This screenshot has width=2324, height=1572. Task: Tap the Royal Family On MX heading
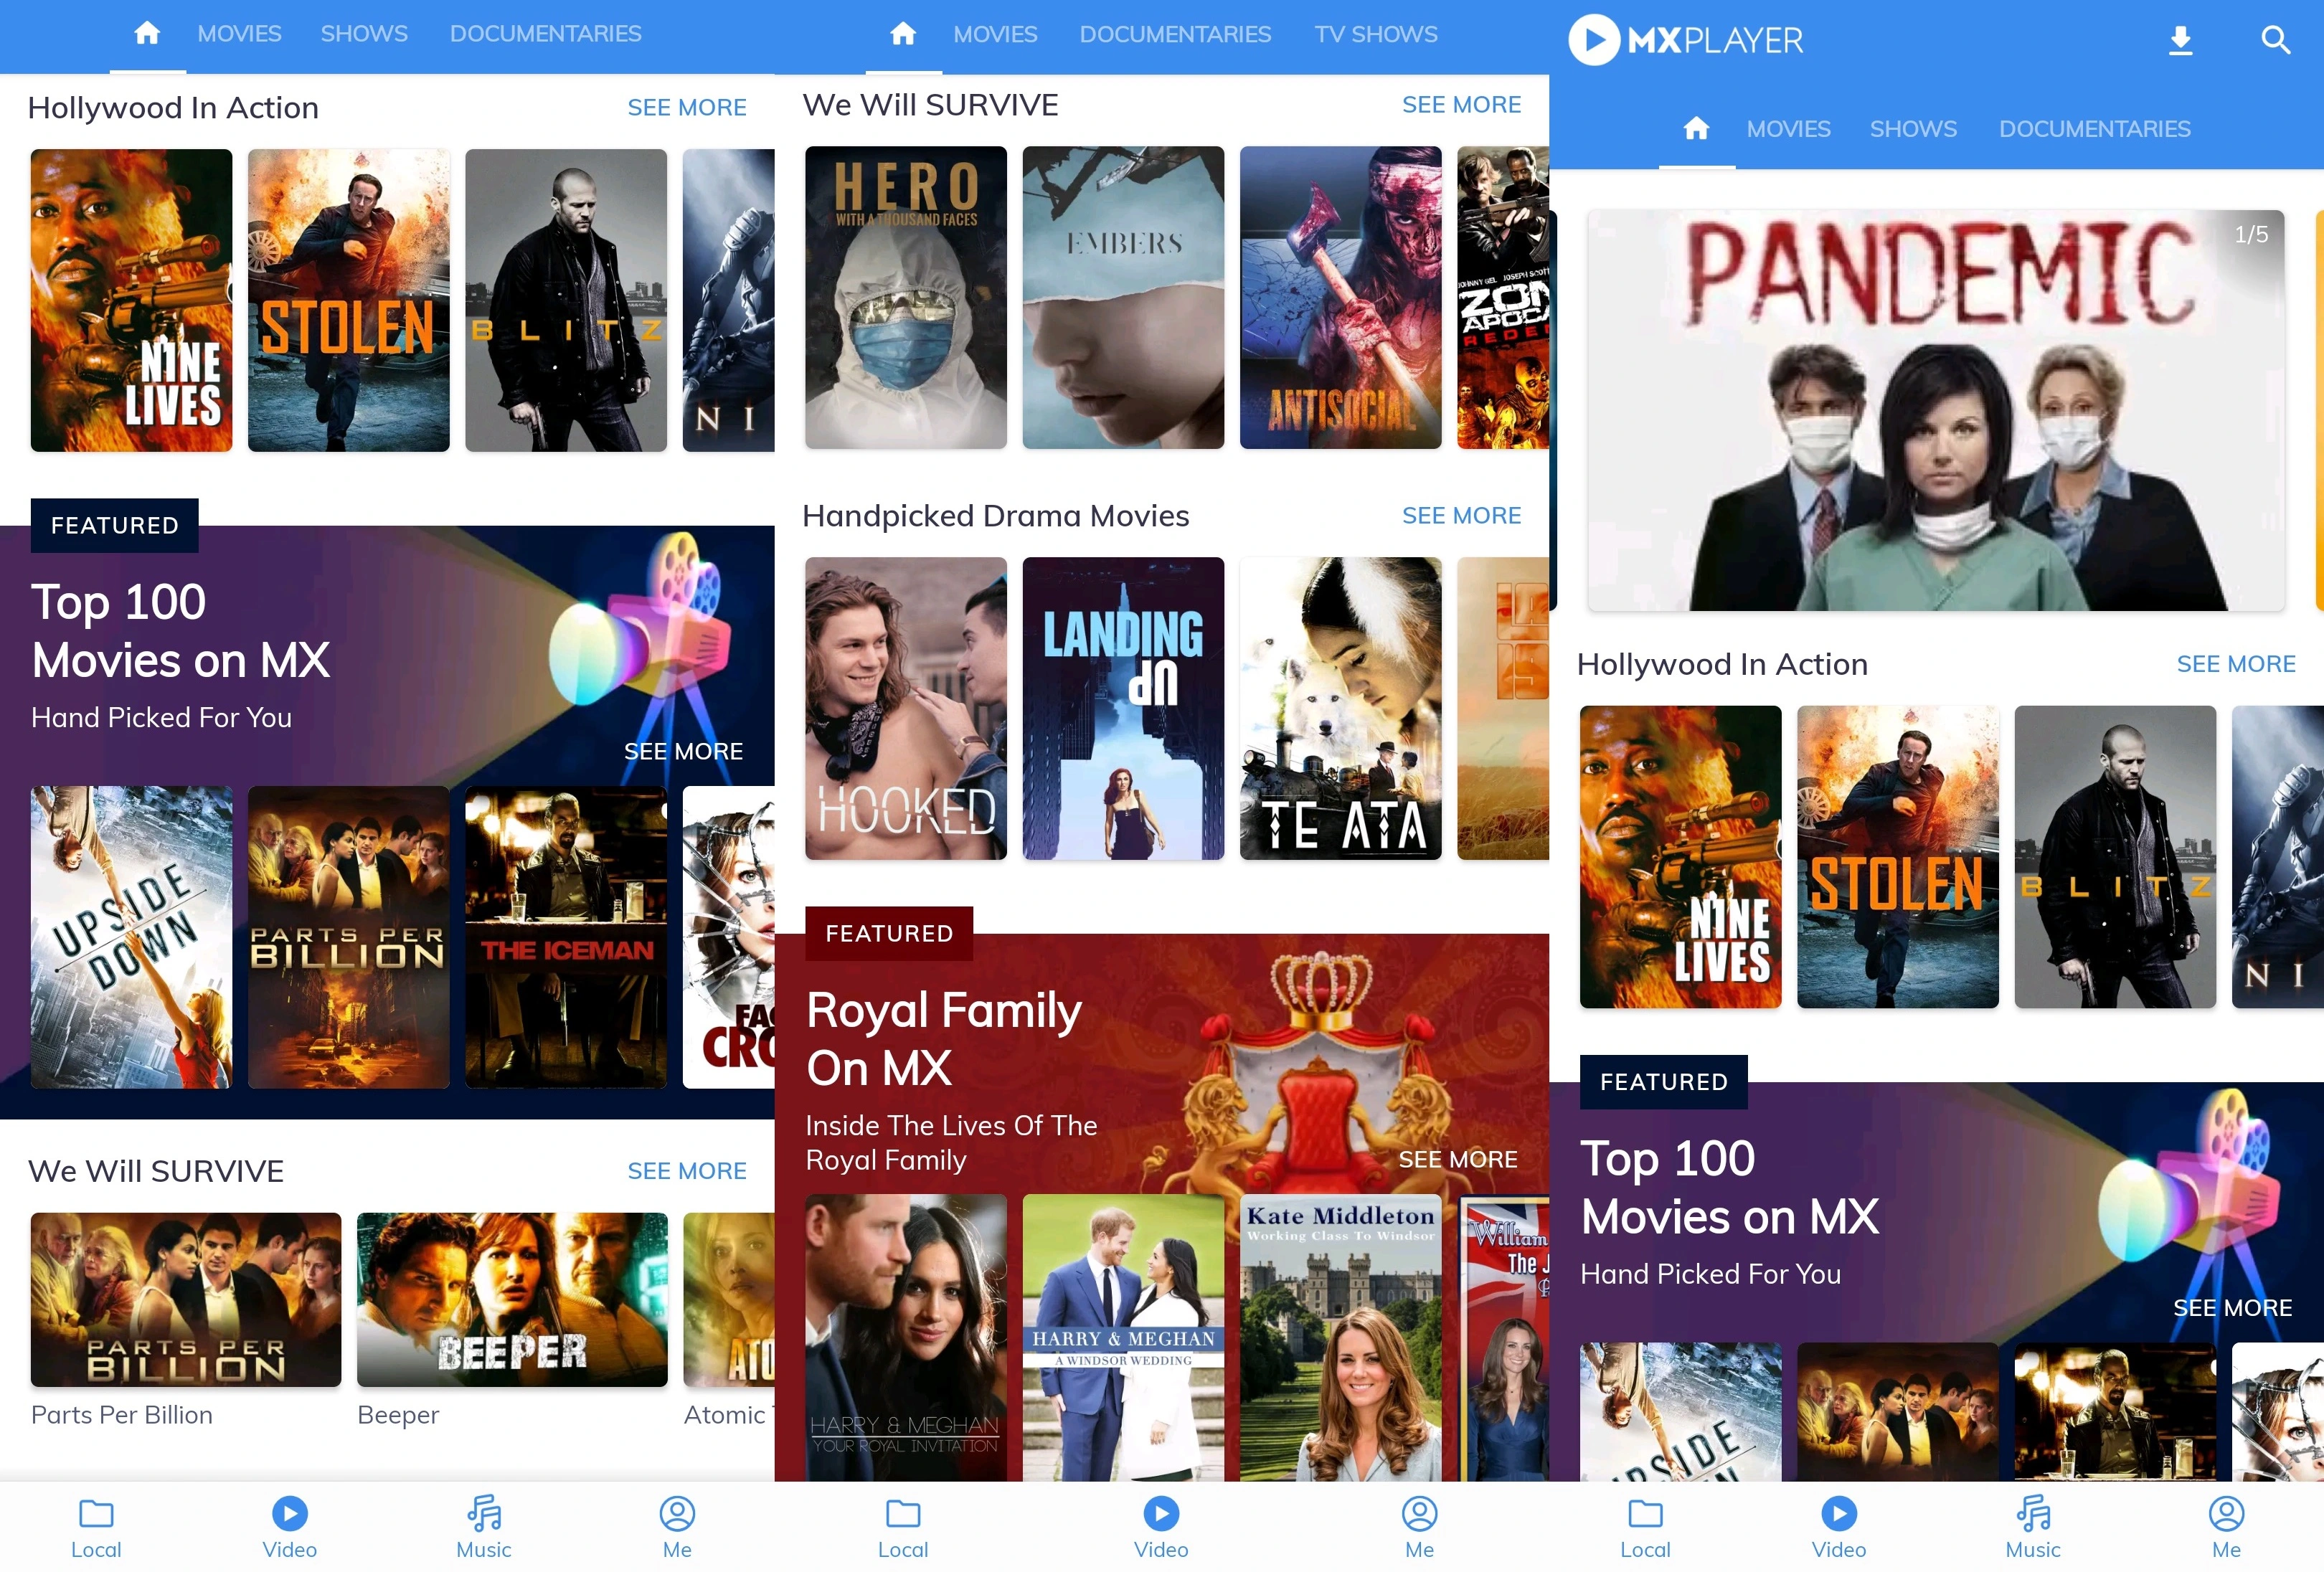pos(944,1039)
